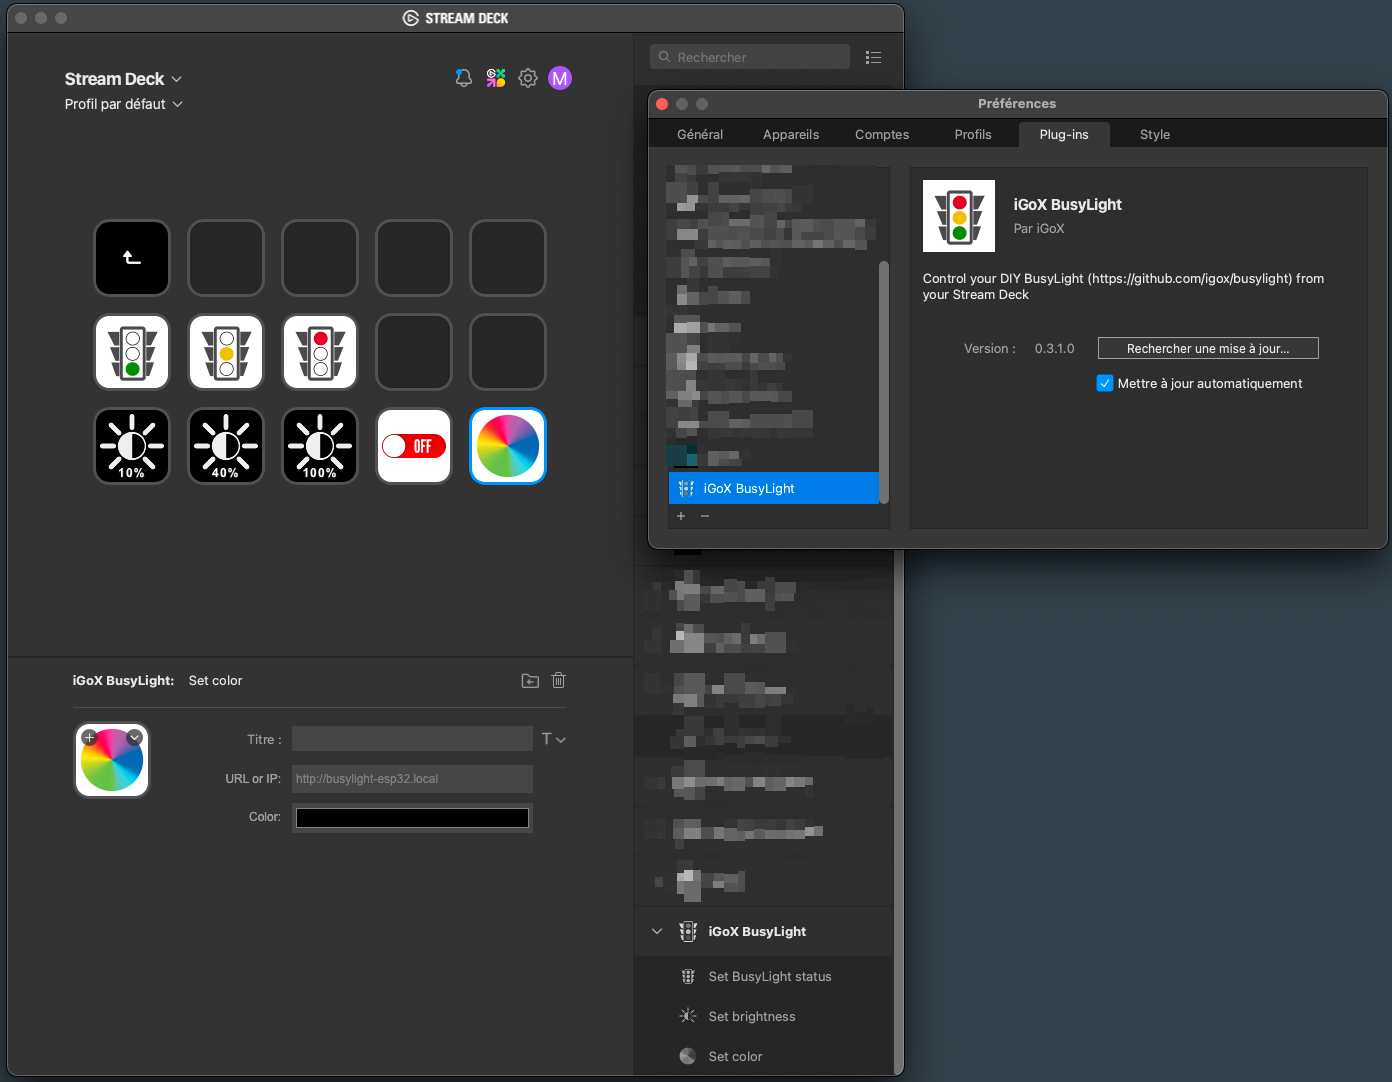This screenshot has width=1392, height=1082.
Task: Select the back-arrow folder key
Action: tap(132, 258)
